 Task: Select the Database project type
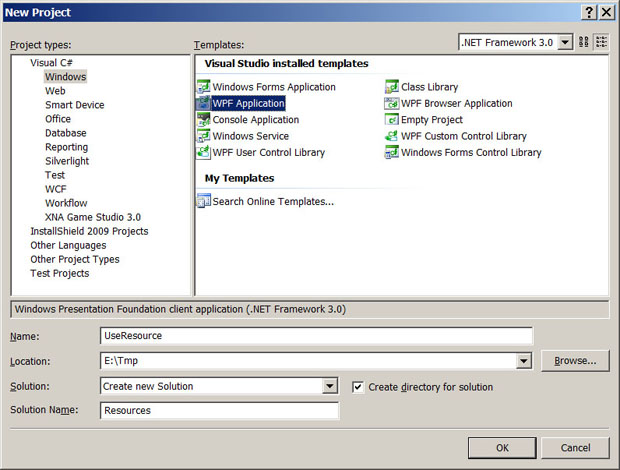coord(65,133)
